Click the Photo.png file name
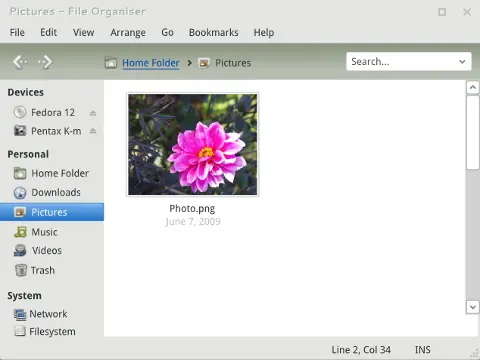Image resolution: width=480 pixels, height=360 pixels. click(x=192, y=209)
